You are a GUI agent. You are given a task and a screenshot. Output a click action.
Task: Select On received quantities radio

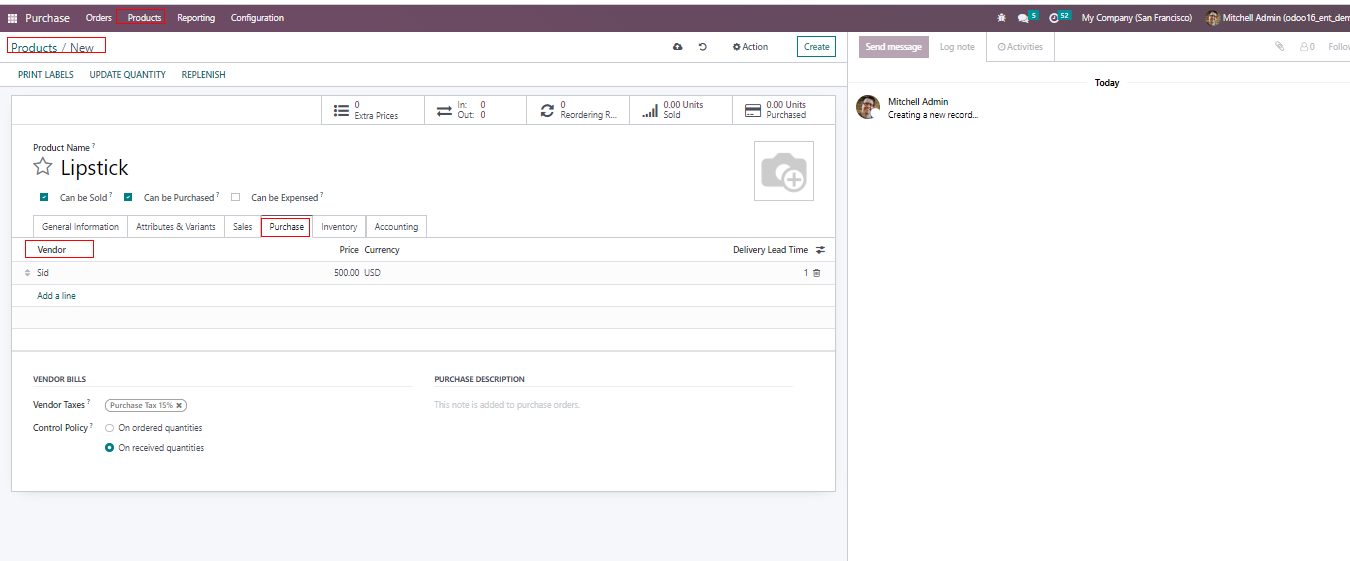(x=109, y=448)
